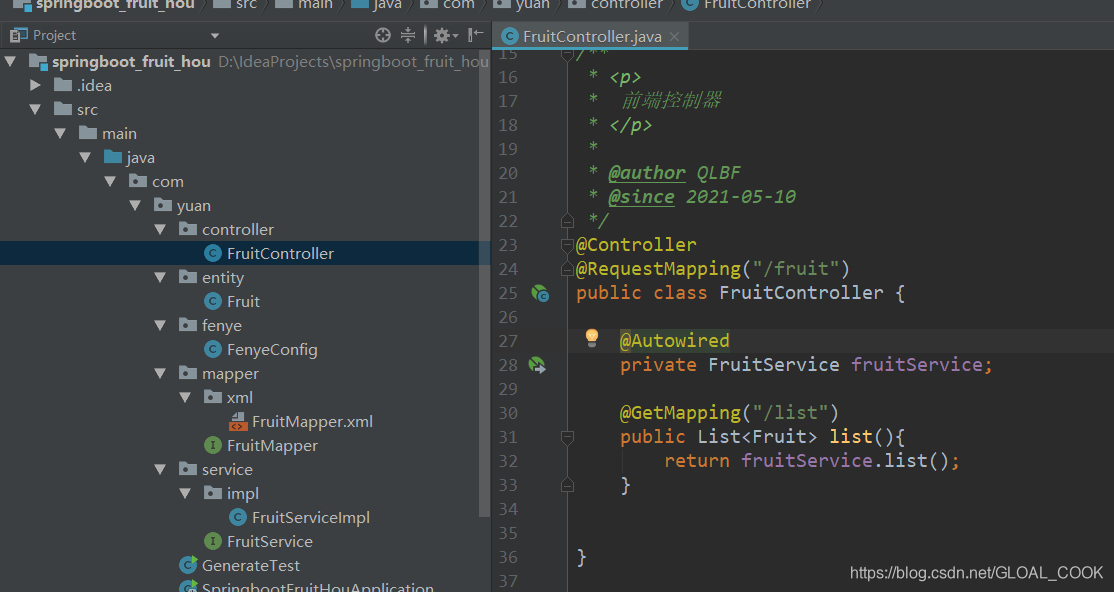Image resolution: width=1114 pixels, height=592 pixels.
Task: Click the method end fold marker at line 33
Action: [x=567, y=485]
